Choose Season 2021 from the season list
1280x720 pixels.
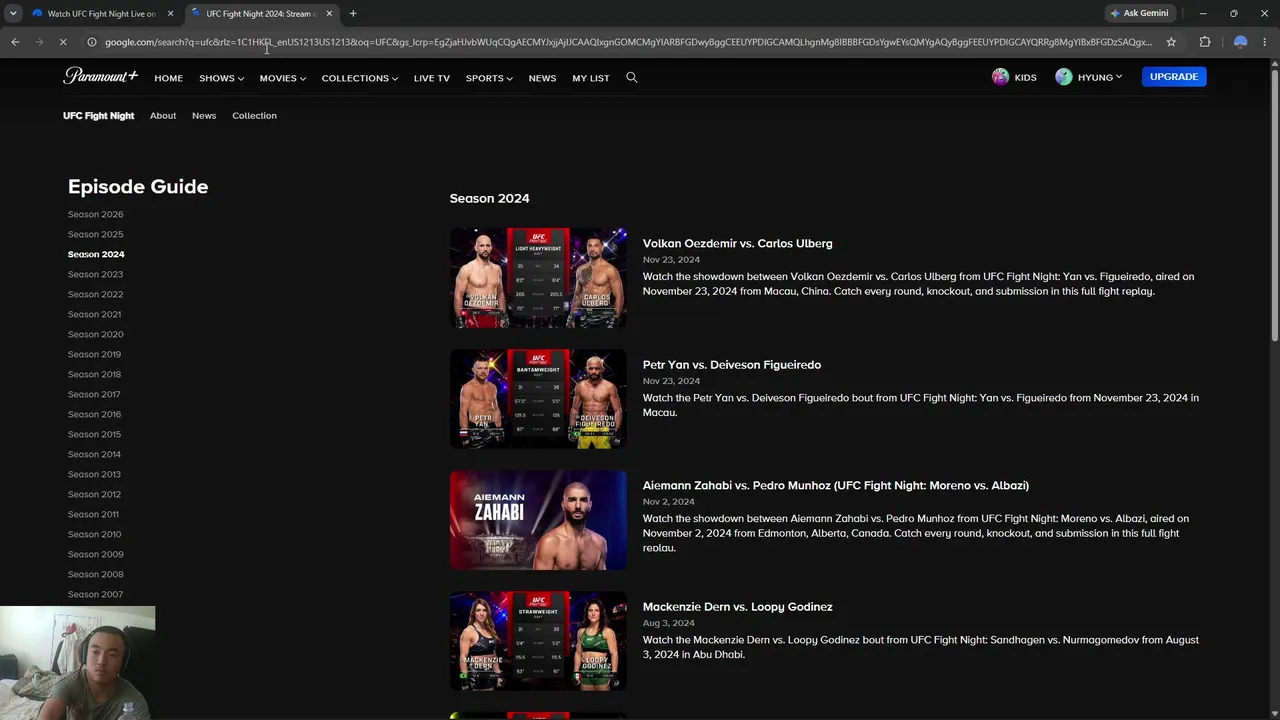click(x=95, y=314)
